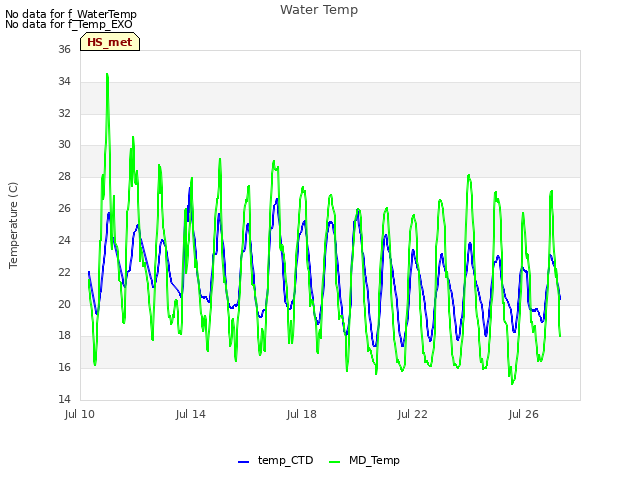
Task: Click the 32 y-axis tick label
Action: pos(64,113)
